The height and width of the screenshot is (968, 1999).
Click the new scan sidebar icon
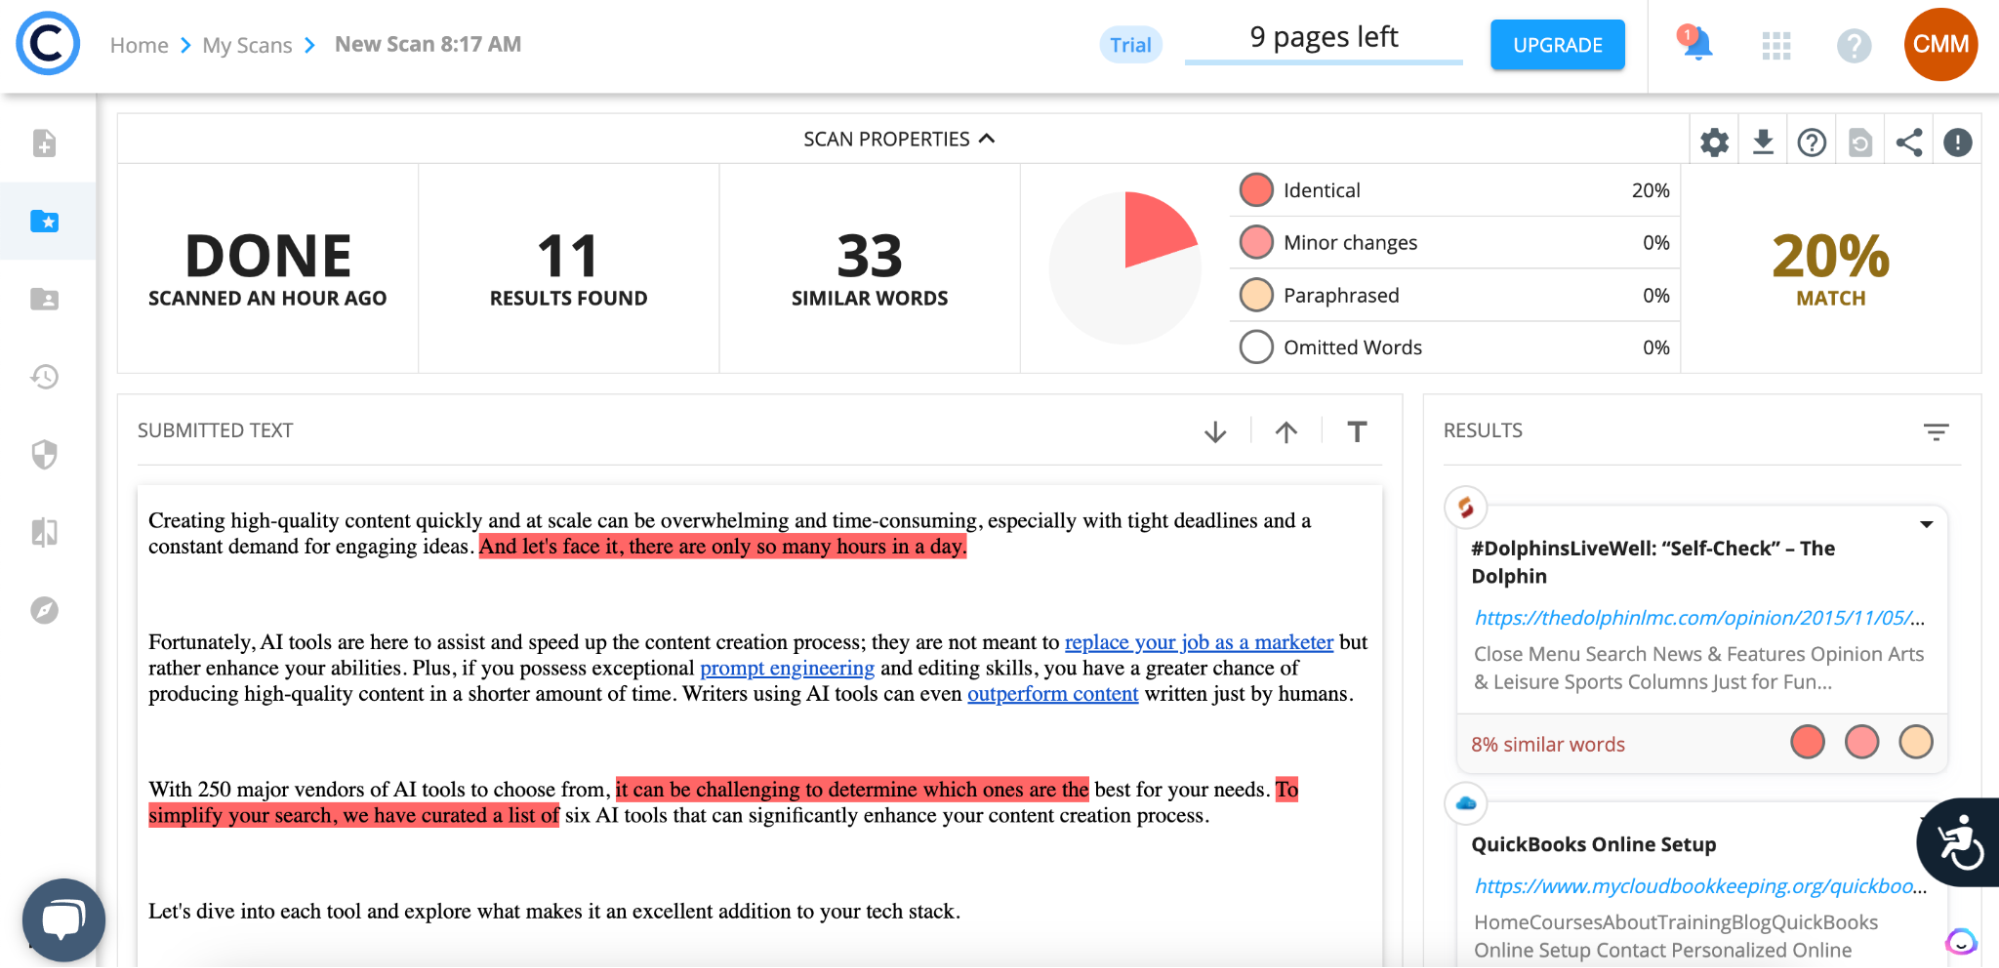(x=45, y=143)
